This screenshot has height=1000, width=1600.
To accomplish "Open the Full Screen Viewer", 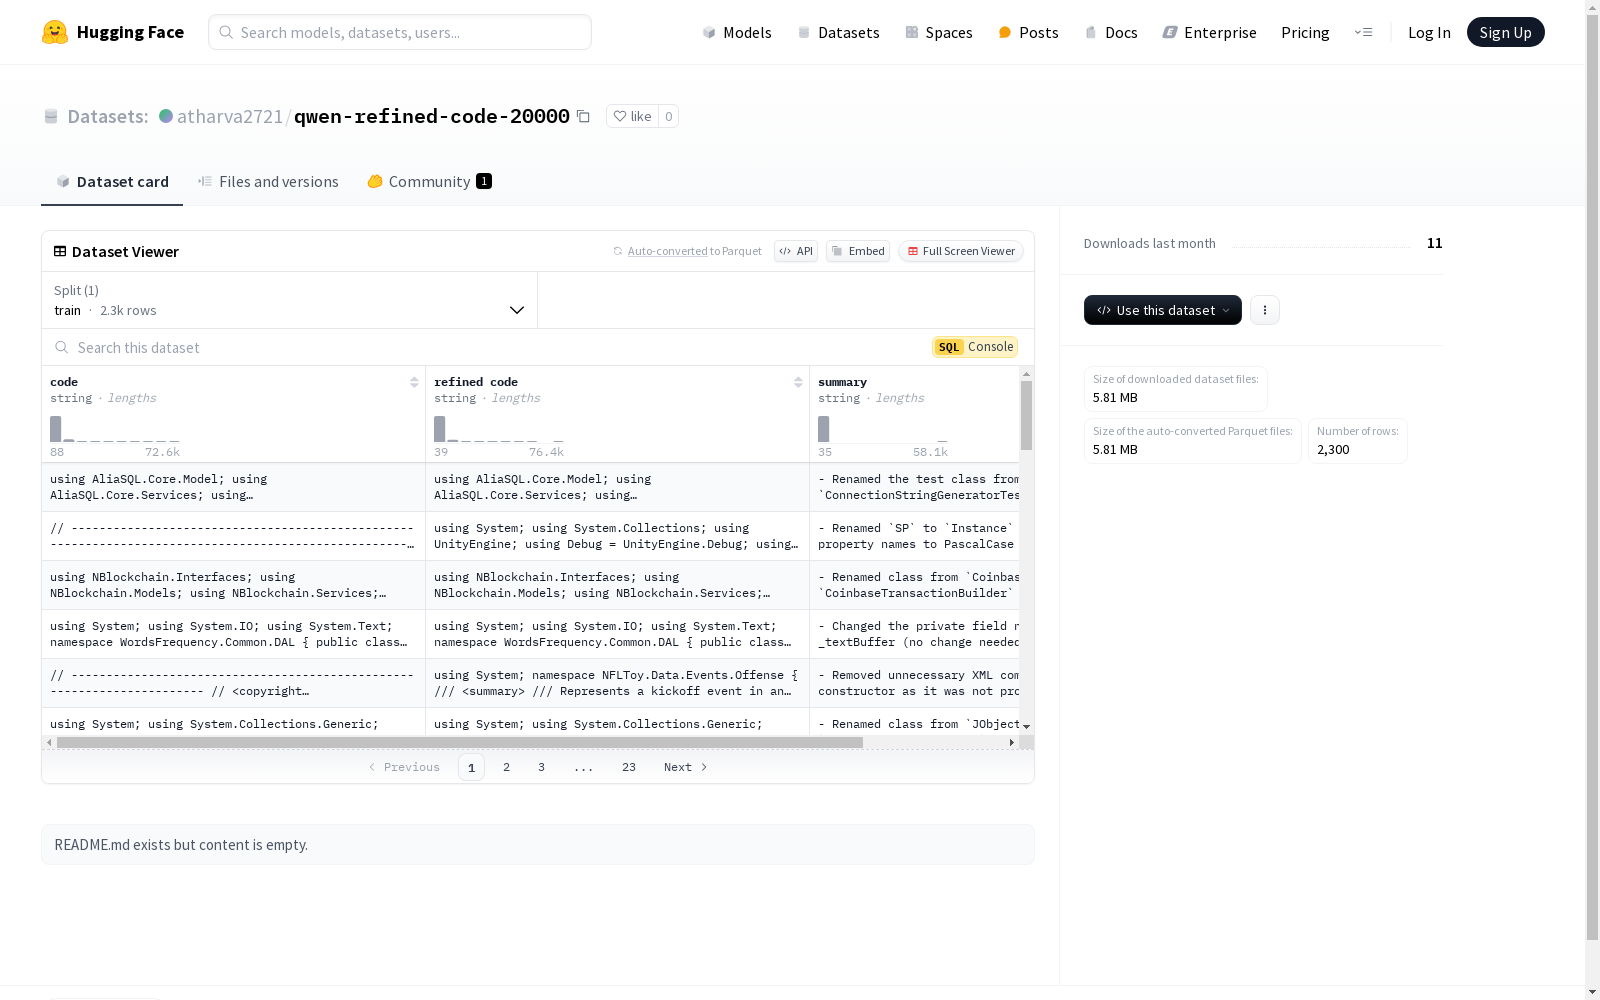I will point(961,251).
